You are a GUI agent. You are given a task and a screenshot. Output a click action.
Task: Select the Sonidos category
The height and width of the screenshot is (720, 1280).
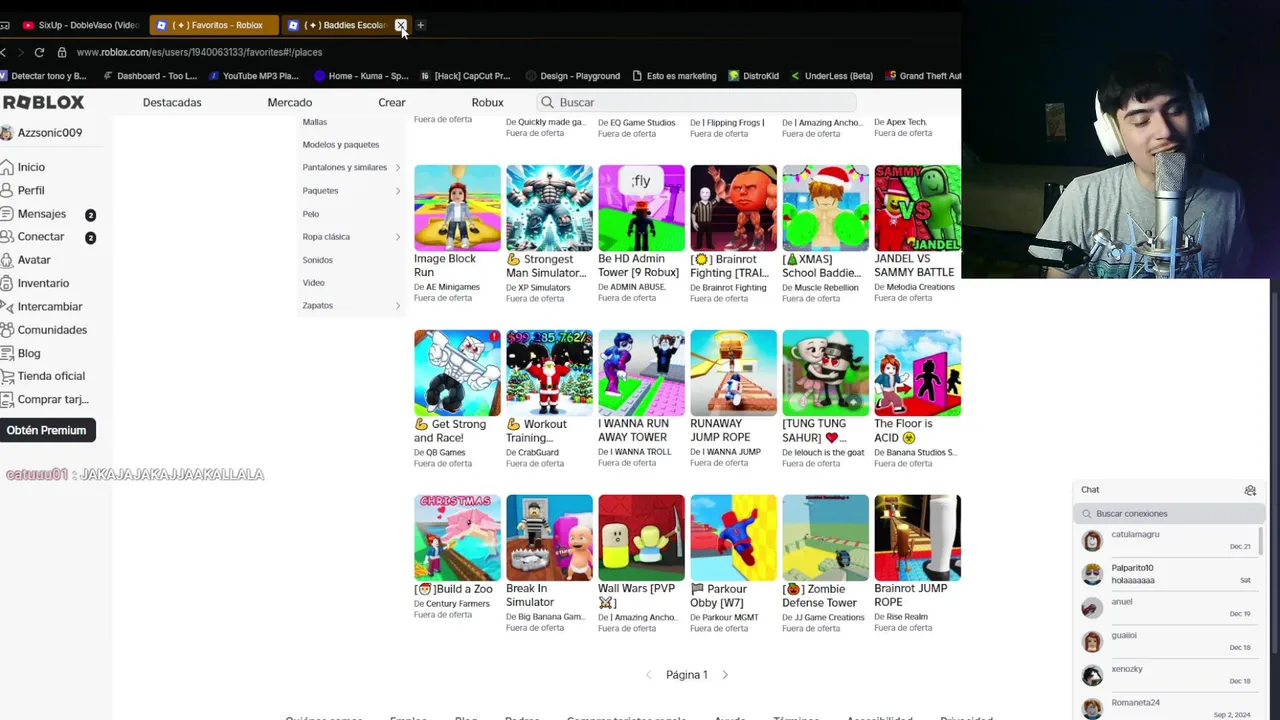pos(318,260)
